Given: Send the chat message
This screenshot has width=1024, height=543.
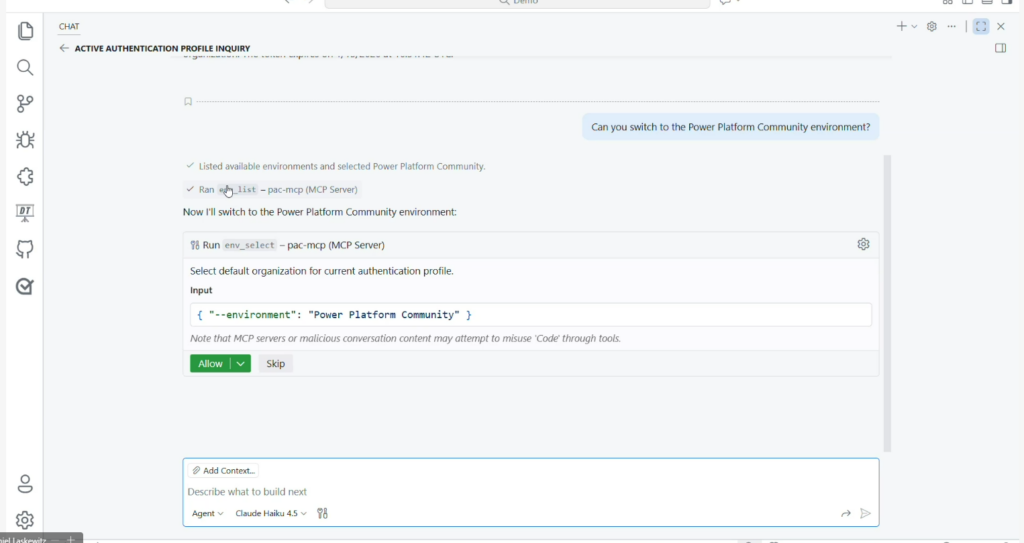Looking at the screenshot, I should tap(865, 514).
